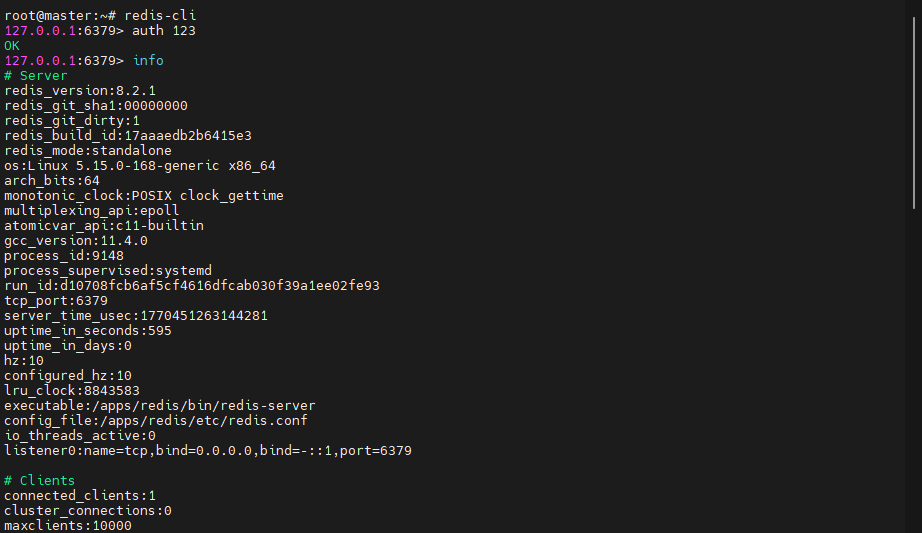Click the '# Server' section heading
Viewport: 922px width, 533px height.
tap(36, 75)
